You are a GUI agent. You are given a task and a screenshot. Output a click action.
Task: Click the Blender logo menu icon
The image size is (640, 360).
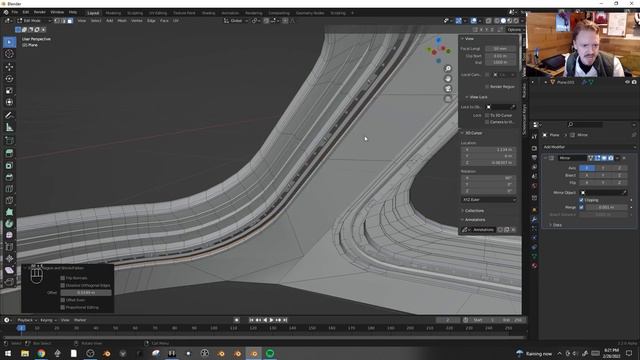[6, 13]
